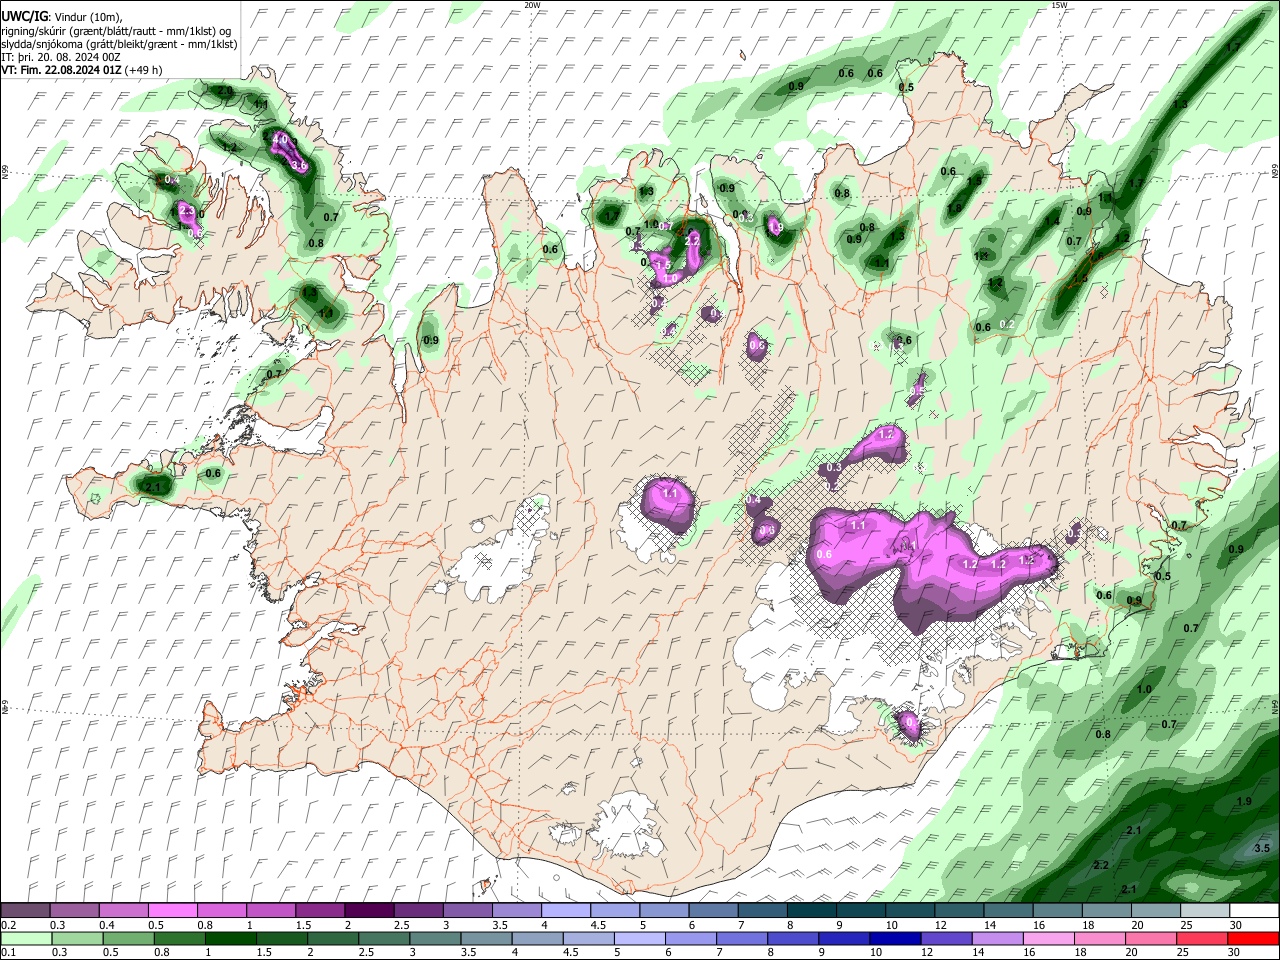Pick the upper legend swatch labeled 4.5
The image size is (1280, 960).
click(x=613, y=911)
